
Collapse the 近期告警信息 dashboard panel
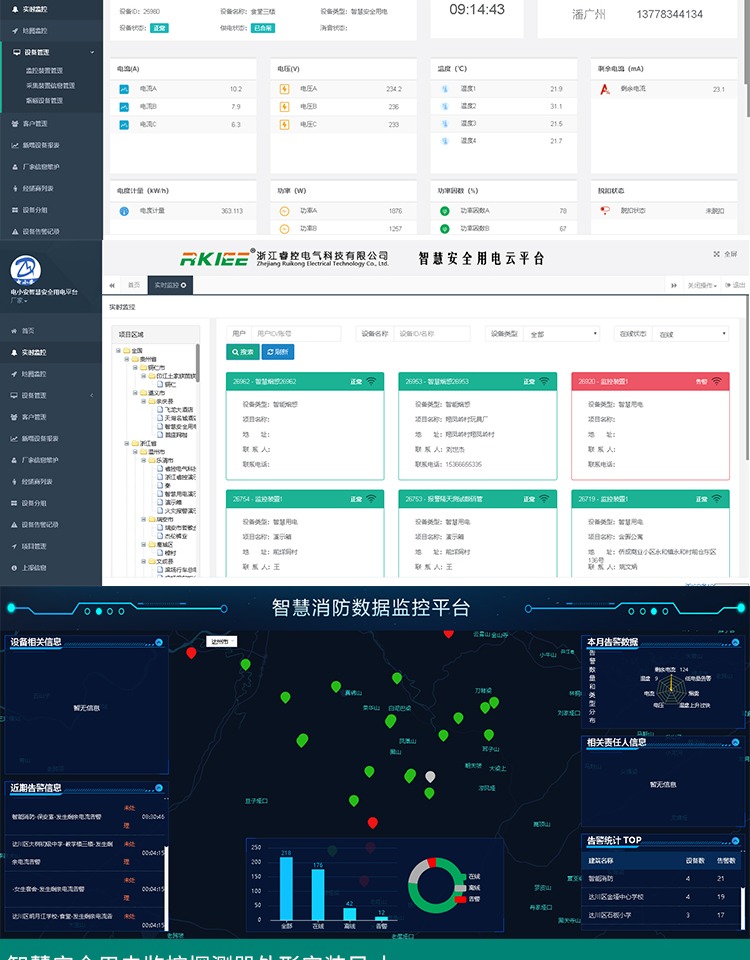(159, 788)
